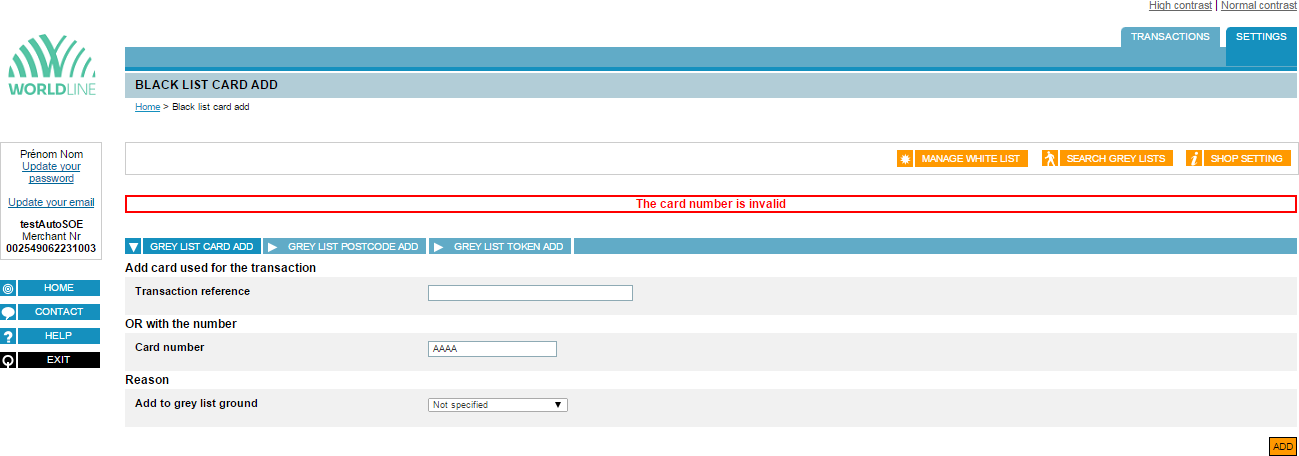
Task: Click the Home breadcrumb link
Action: click(x=147, y=107)
